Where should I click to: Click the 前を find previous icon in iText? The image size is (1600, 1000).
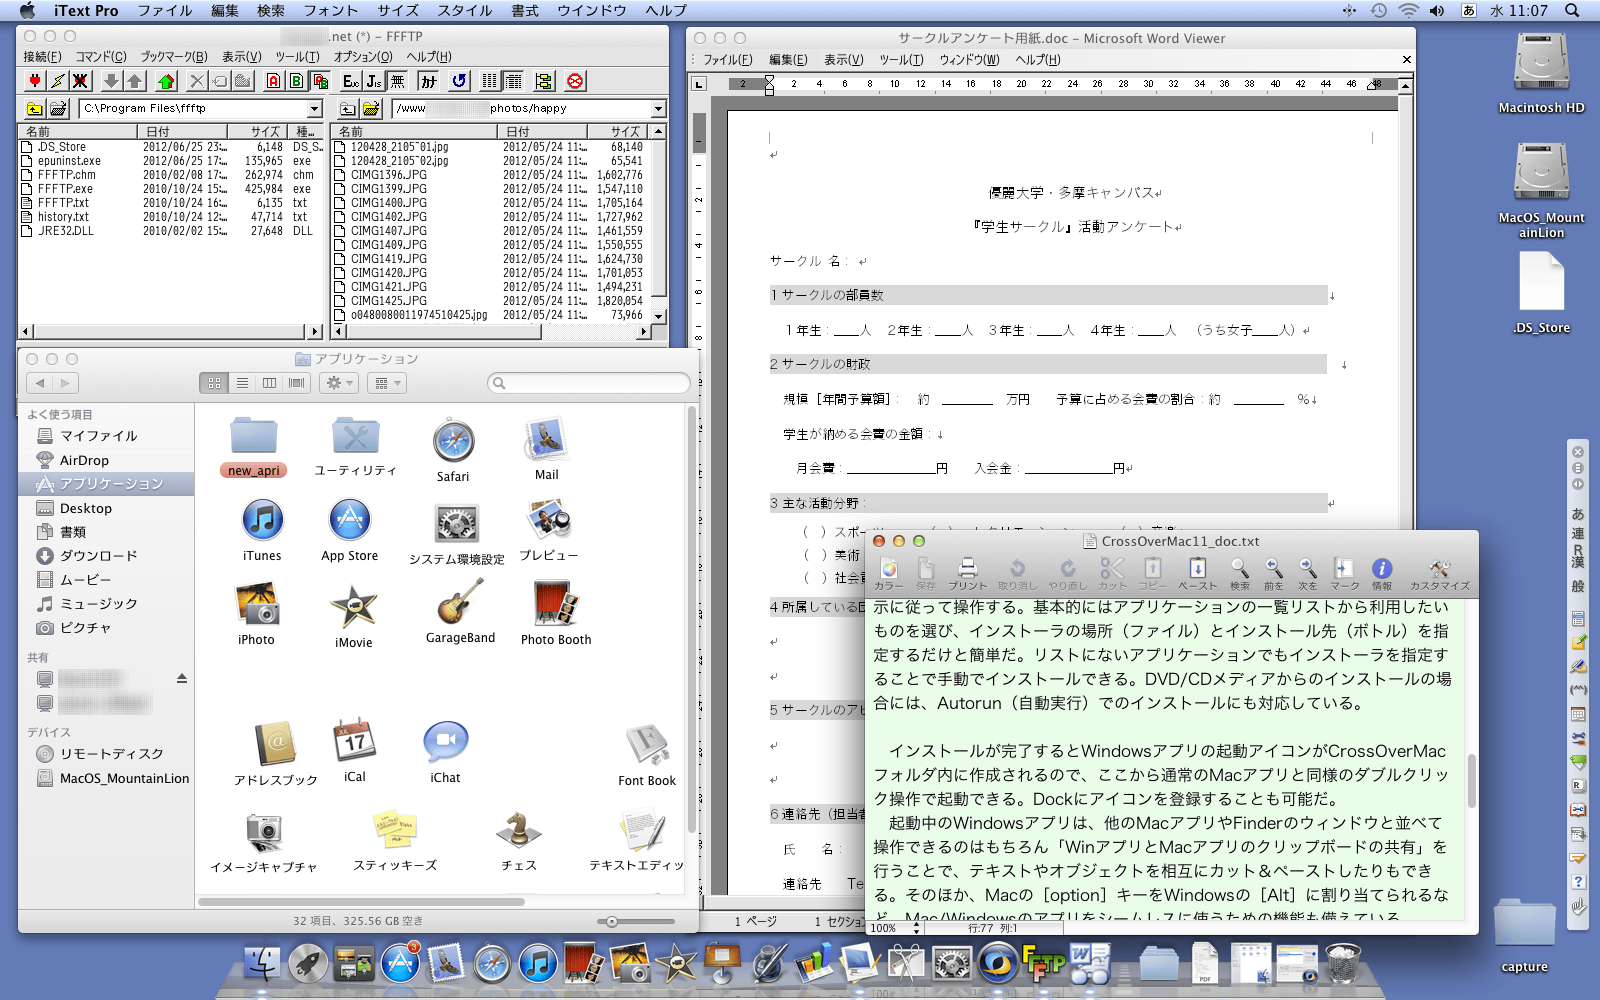[x=1273, y=573]
